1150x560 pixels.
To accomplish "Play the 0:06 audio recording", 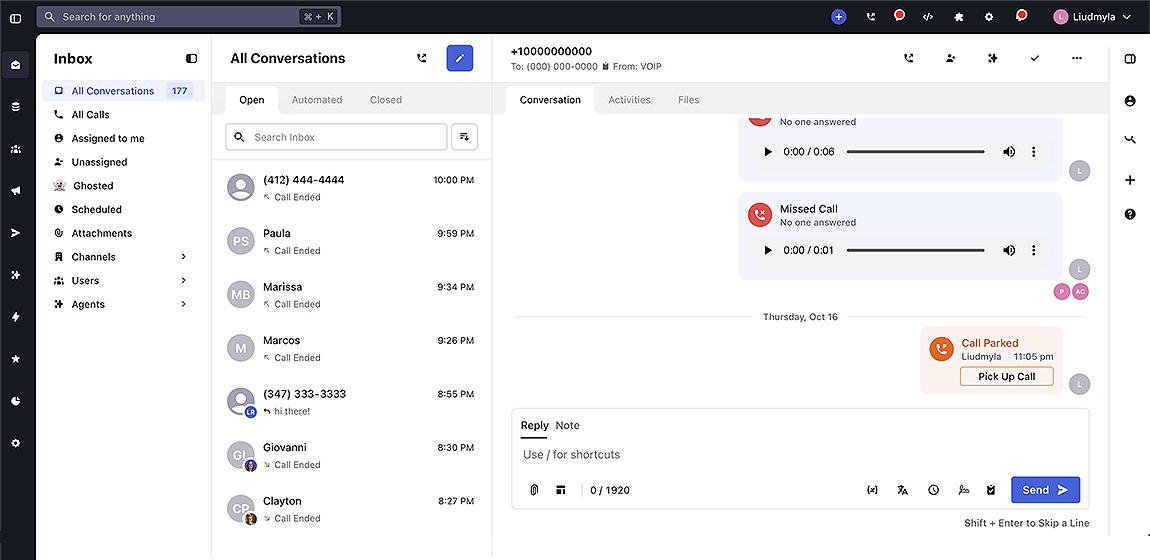I will (x=768, y=152).
